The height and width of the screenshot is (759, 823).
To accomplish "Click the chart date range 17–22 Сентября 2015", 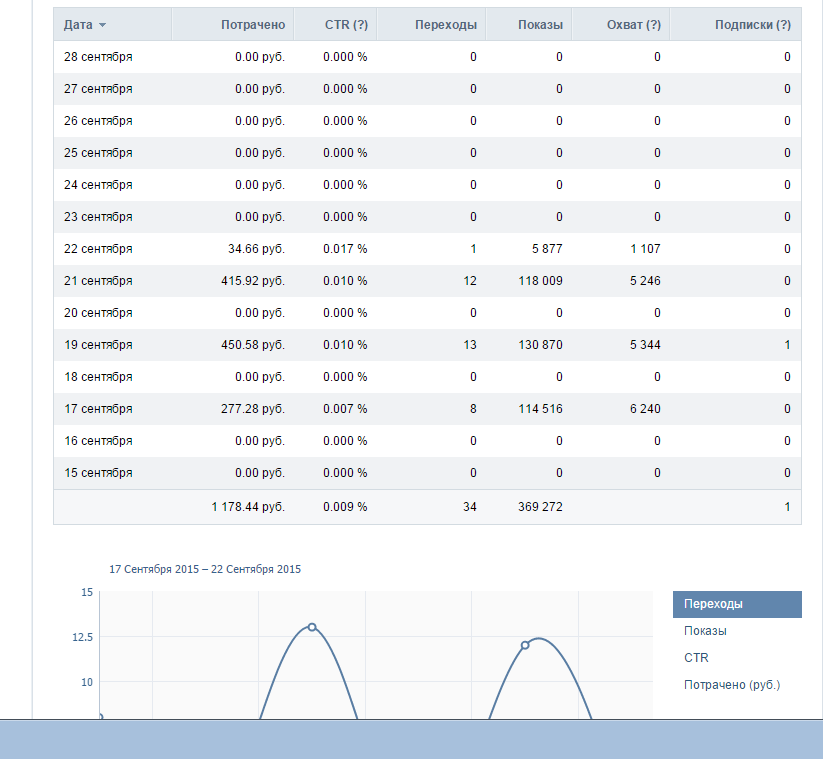I will coord(205,570).
